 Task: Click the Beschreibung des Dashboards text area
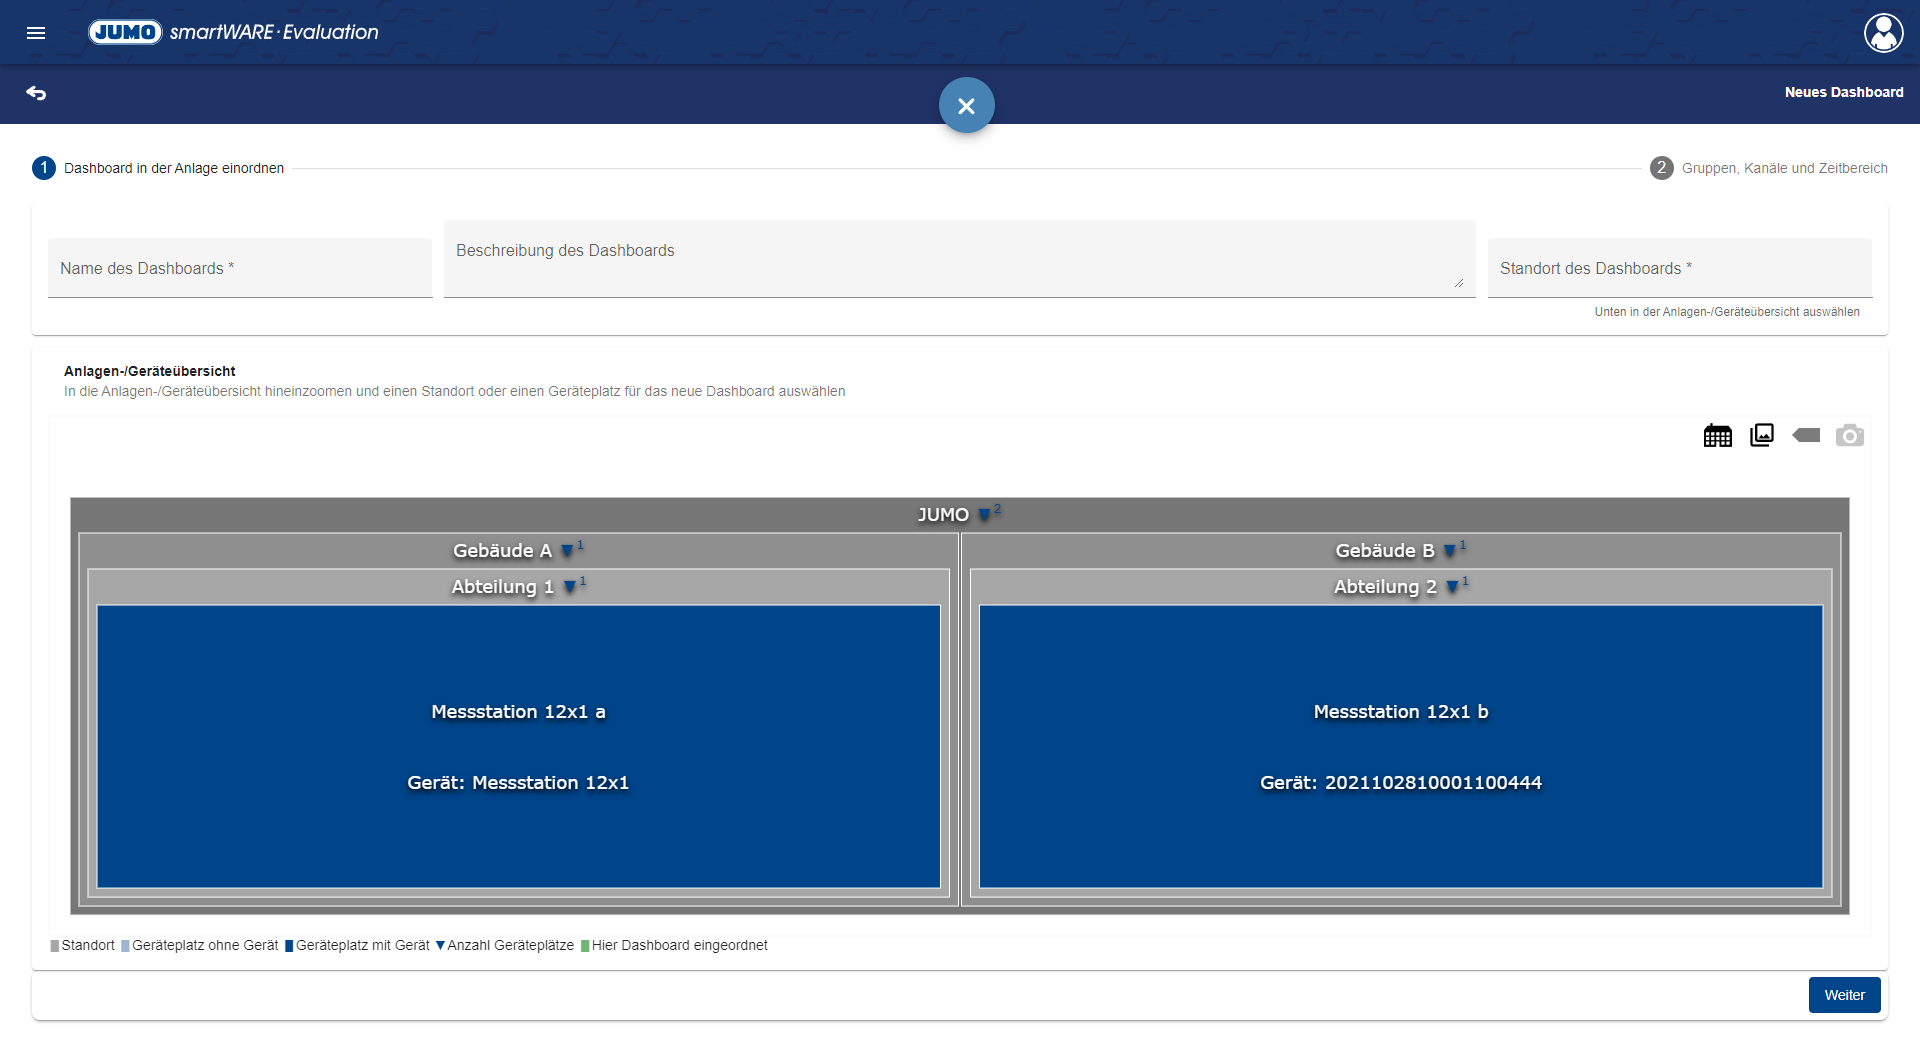(x=959, y=259)
